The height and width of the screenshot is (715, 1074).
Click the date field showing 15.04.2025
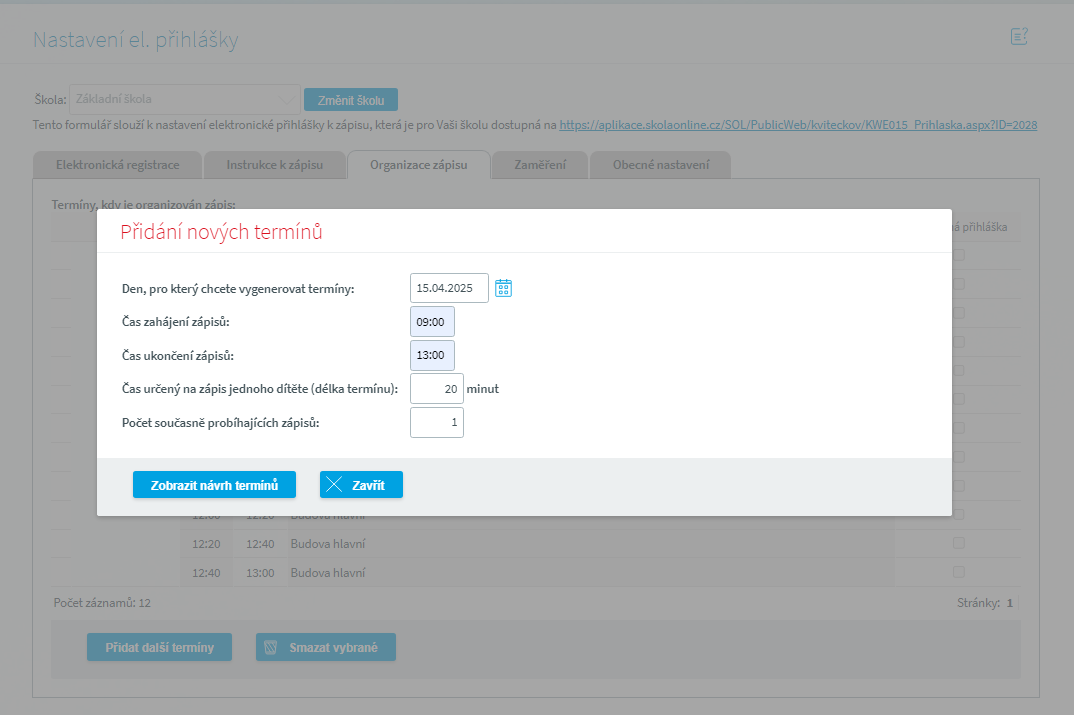click(x=449, y=288)
